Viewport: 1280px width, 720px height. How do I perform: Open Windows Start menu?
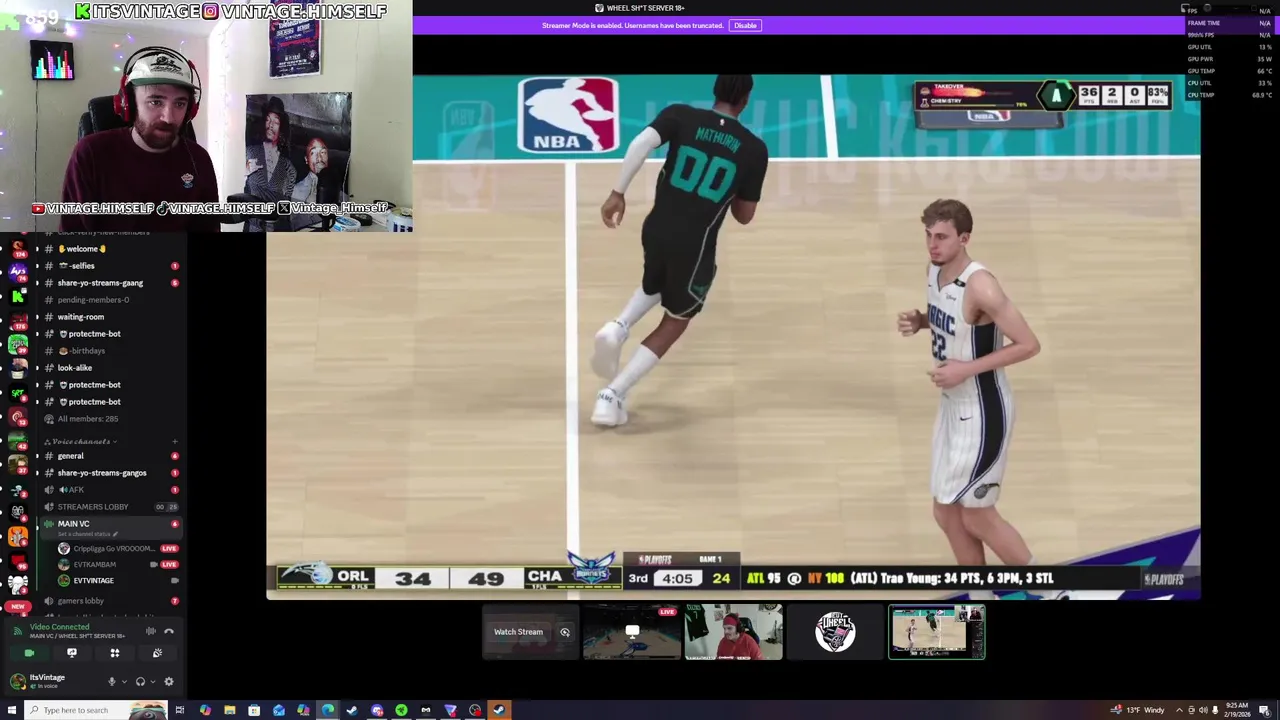coord(12,710)
